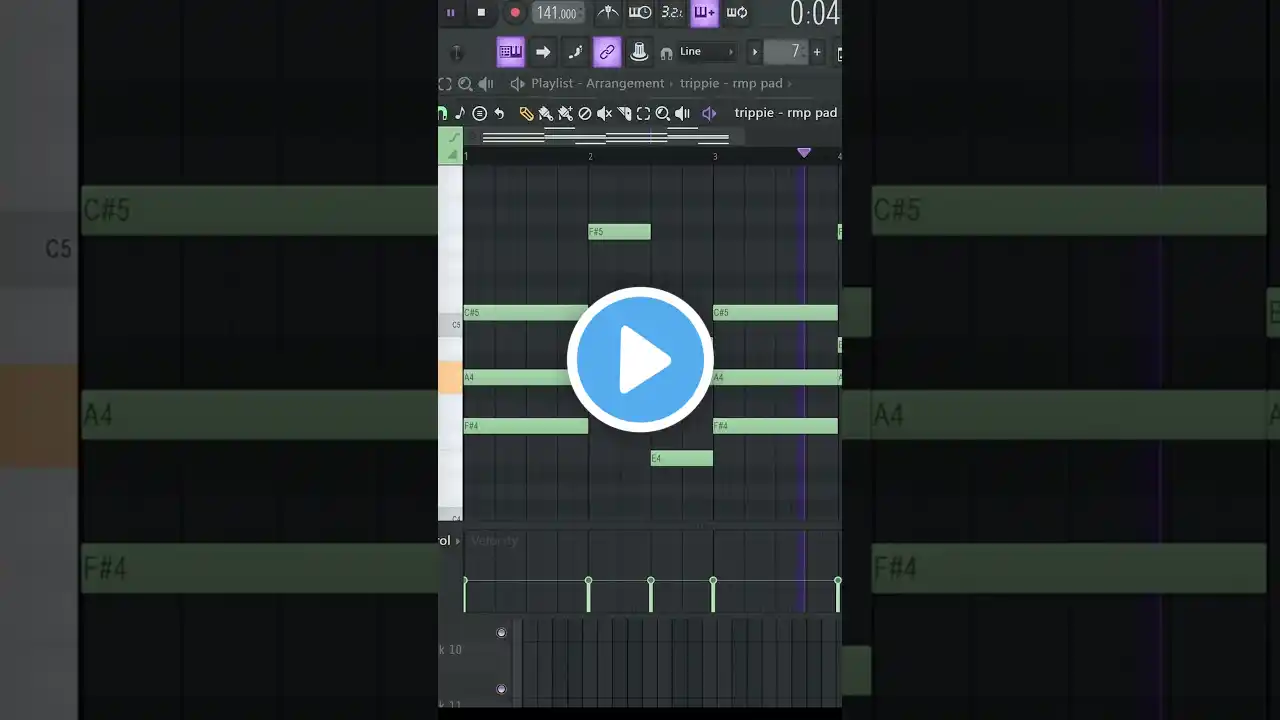Viewport: 1280px width, 720px height.
Task: Open the Line snap dropdown
Action: coord(706,52)
